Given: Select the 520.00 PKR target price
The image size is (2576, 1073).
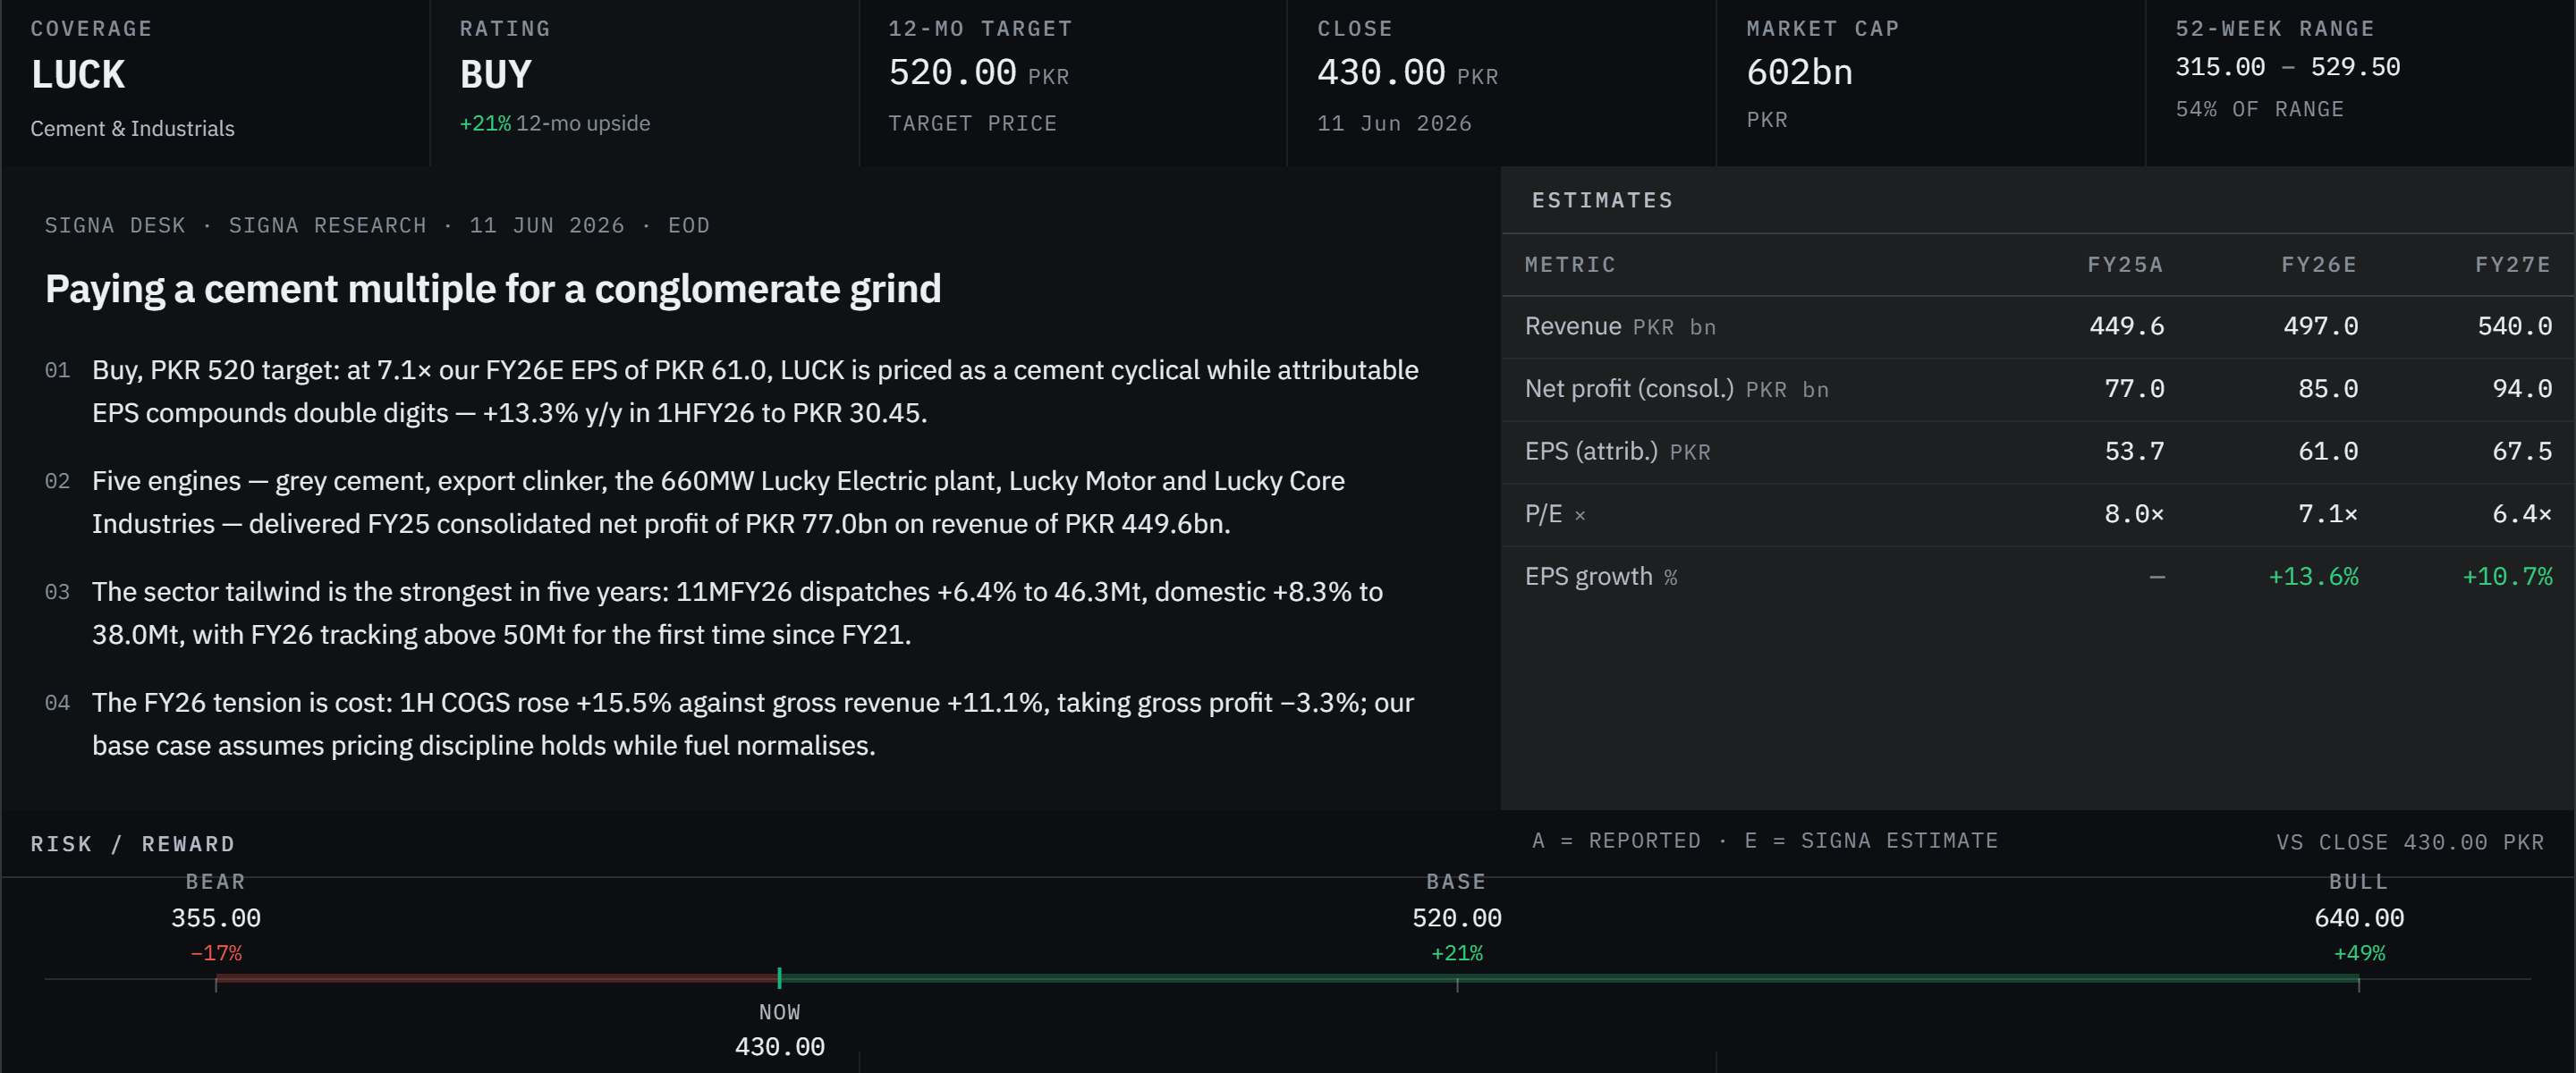Looking at the screenshot, I should pyautogui.click(x=979, y=73).
